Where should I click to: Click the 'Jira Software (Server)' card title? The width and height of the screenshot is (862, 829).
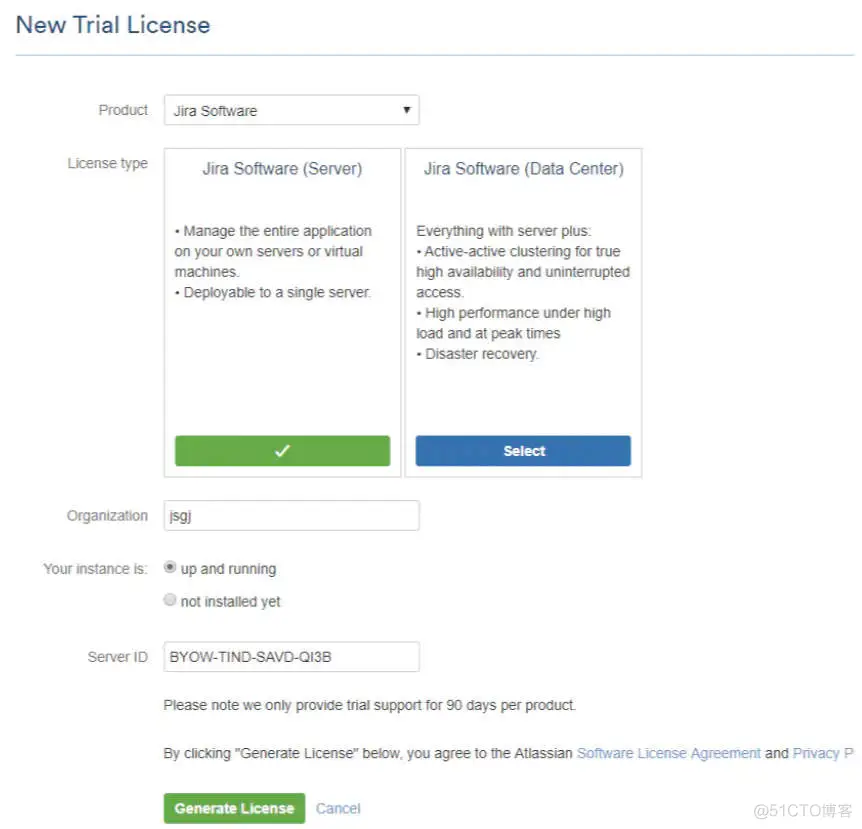[x=283, y=169]
